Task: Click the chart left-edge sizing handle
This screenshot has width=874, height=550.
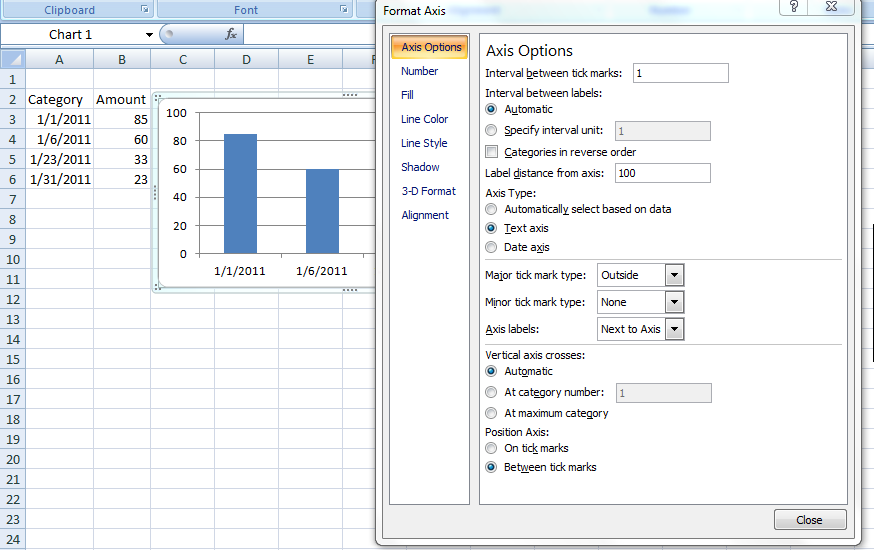Action: point(155,192)
